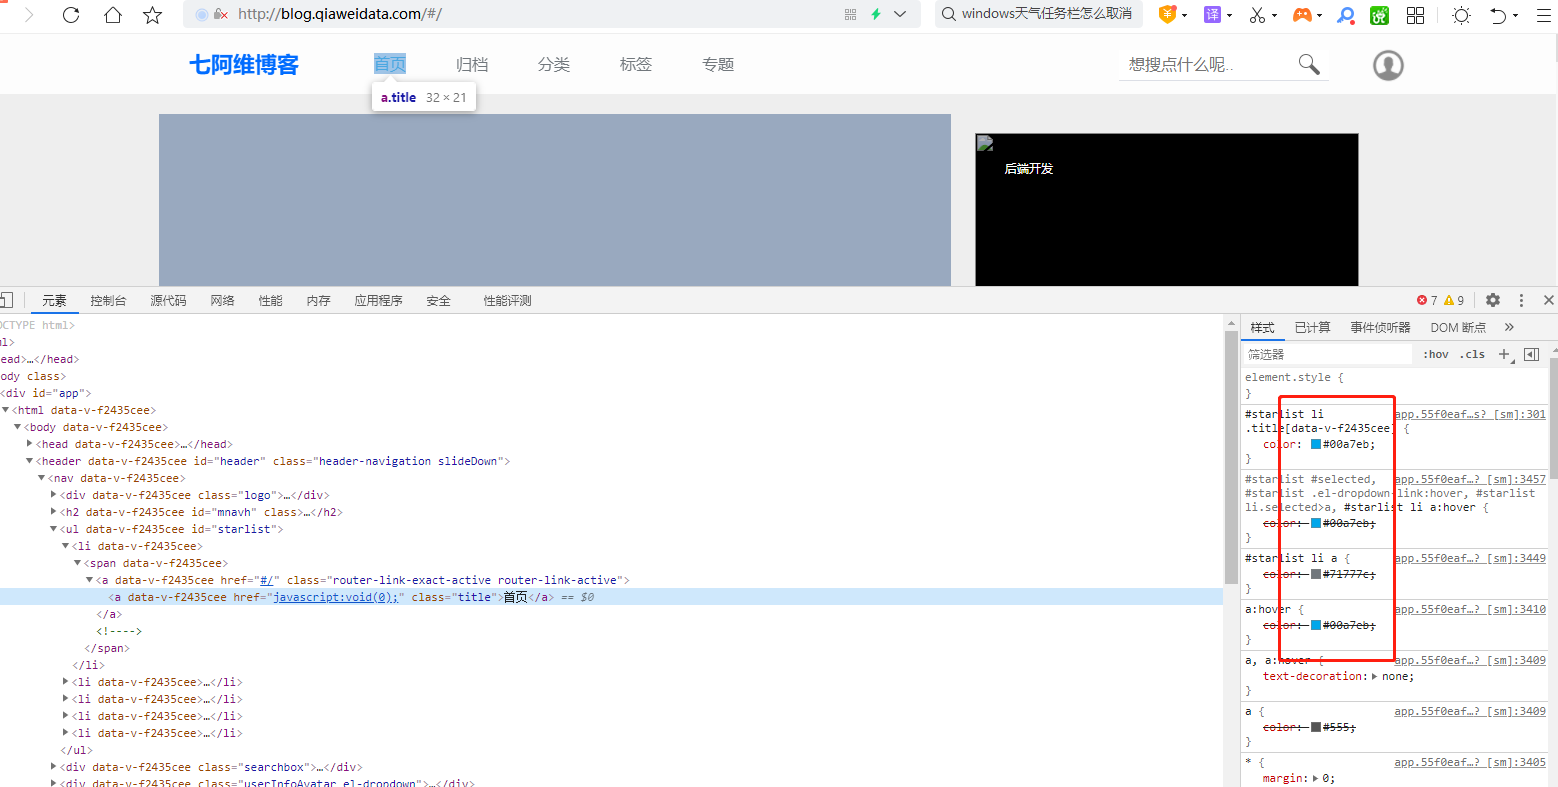This screenshot has height=787, width=1558.
Task: Open the browser hamburger main menu
Action: pyautogui.click(x=1544, y=15)
